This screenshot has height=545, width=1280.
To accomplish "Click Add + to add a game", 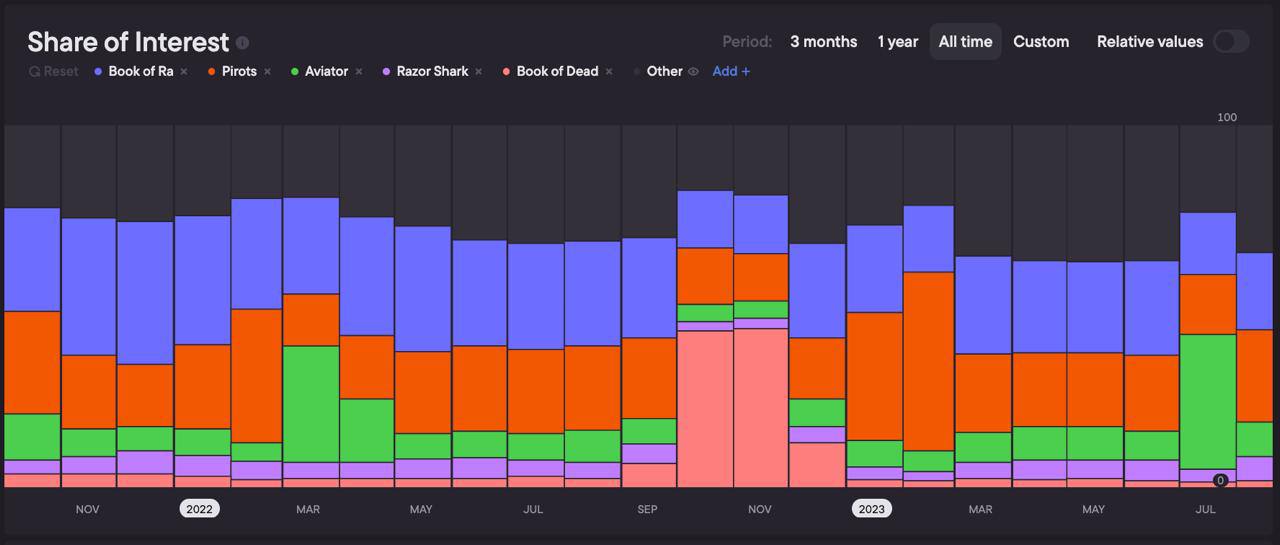I will 731,72.
